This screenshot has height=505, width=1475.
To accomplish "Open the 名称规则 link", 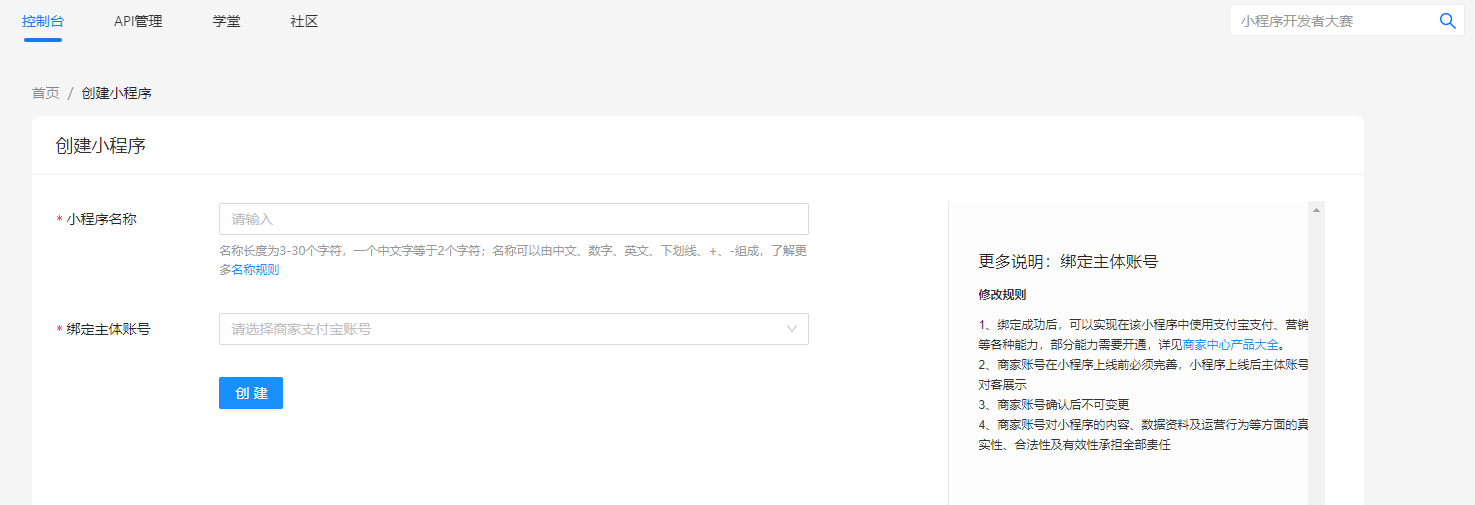I will point(255,270).
